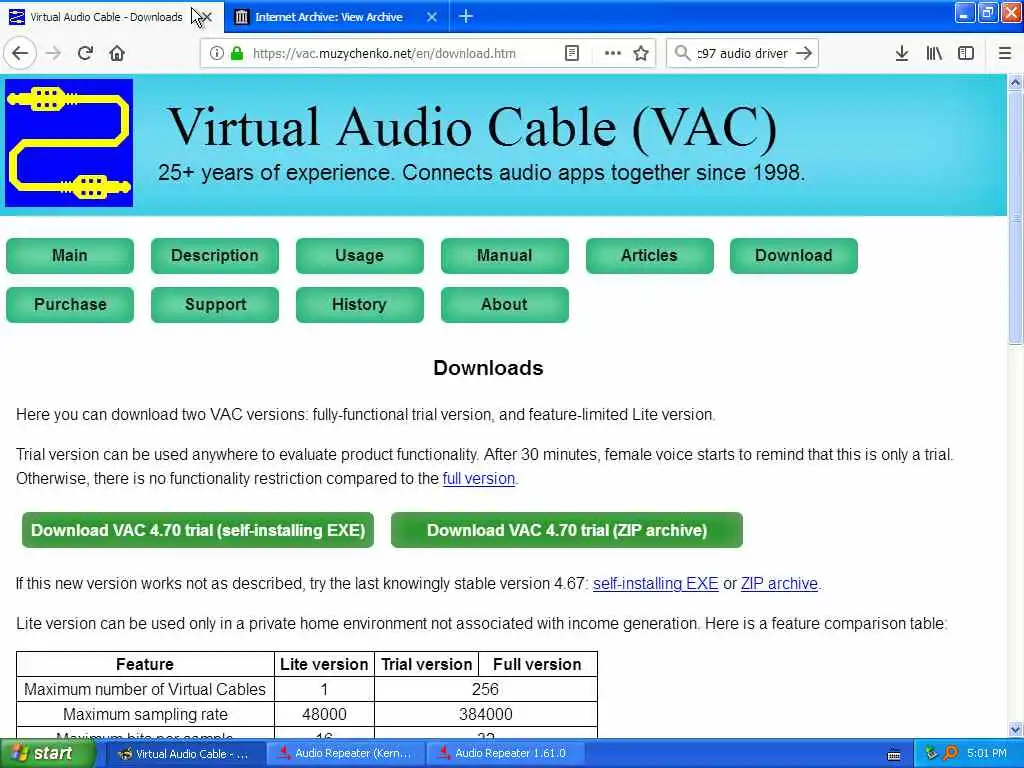This screenshot has height=768, width=1024.
Task: Open page actions three-dot menu
Action: [x=613, y=54]
